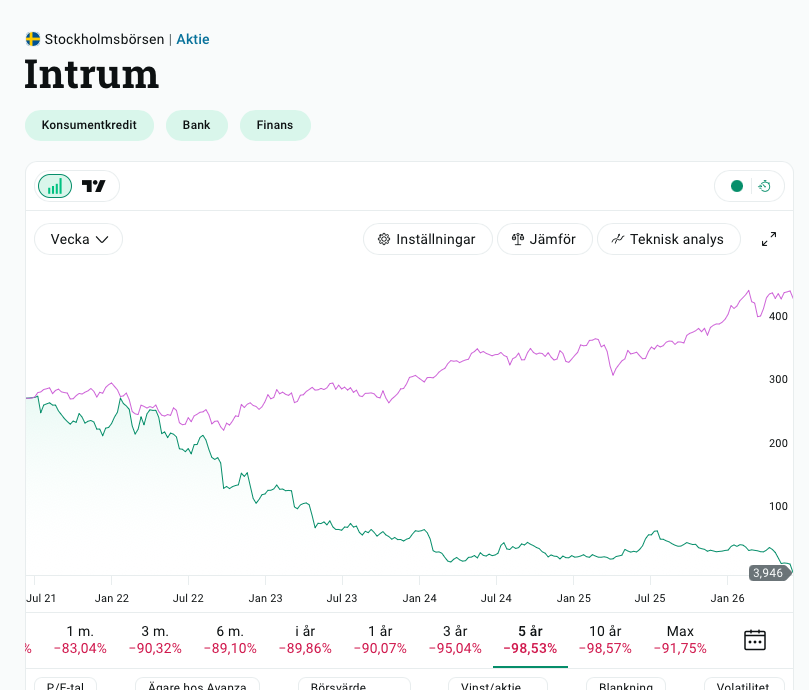Viewport: 809px width, 690px height.
Task: Click the Volatilitet card
Action: (744, 684)
